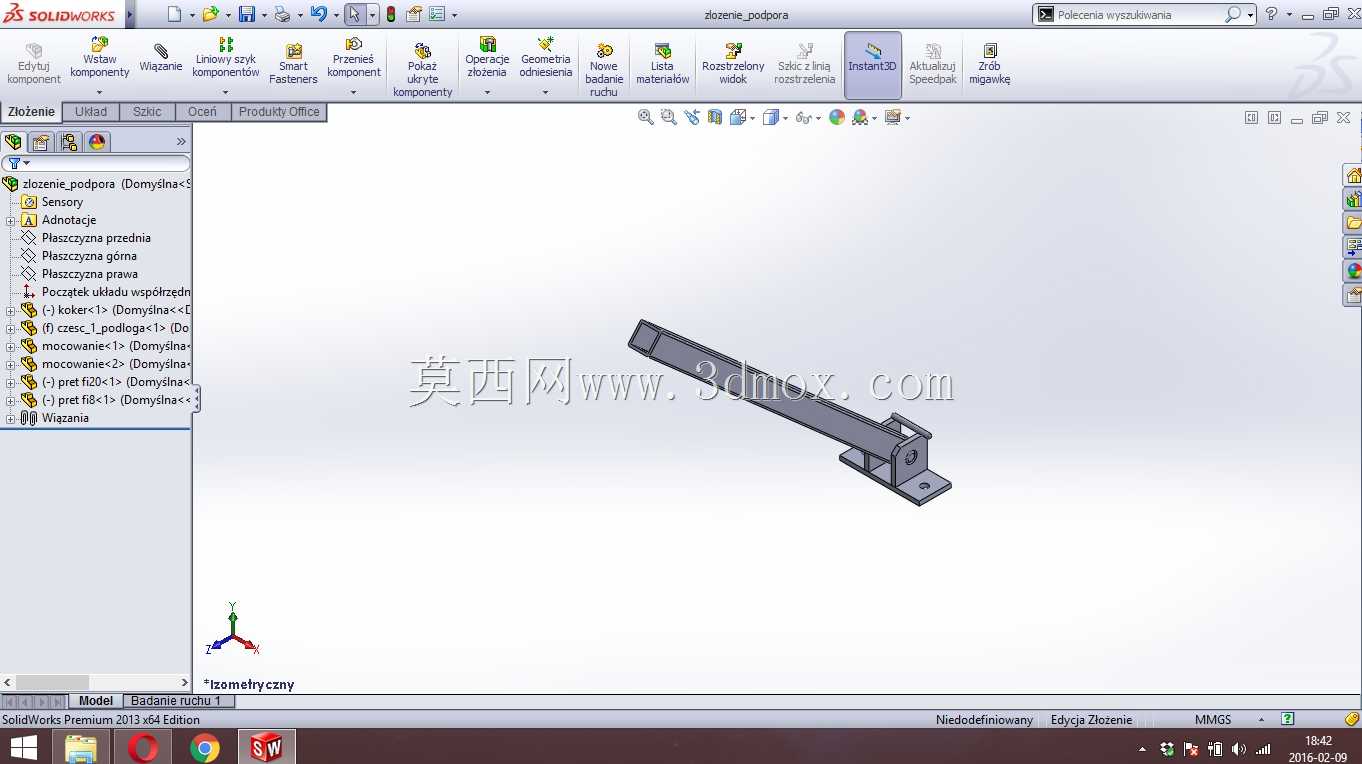Click the Geometria odniesienia tool

coord(546,59)
